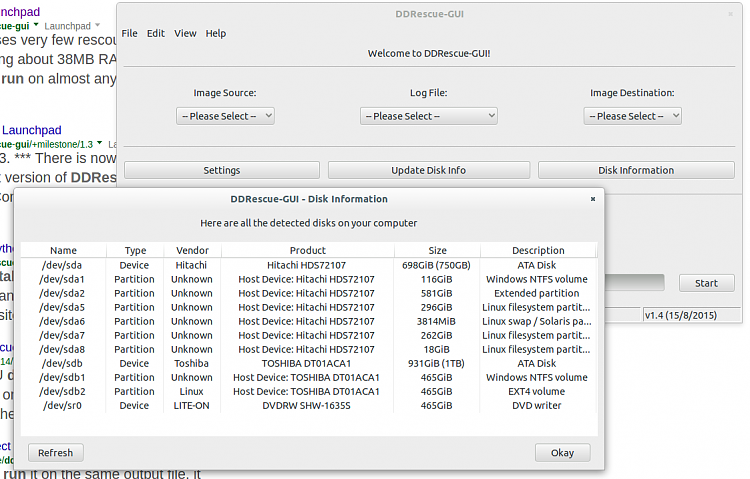This screenshot has height=479, width=750.
Task: Click the Settings button
Action: (221, 170)
